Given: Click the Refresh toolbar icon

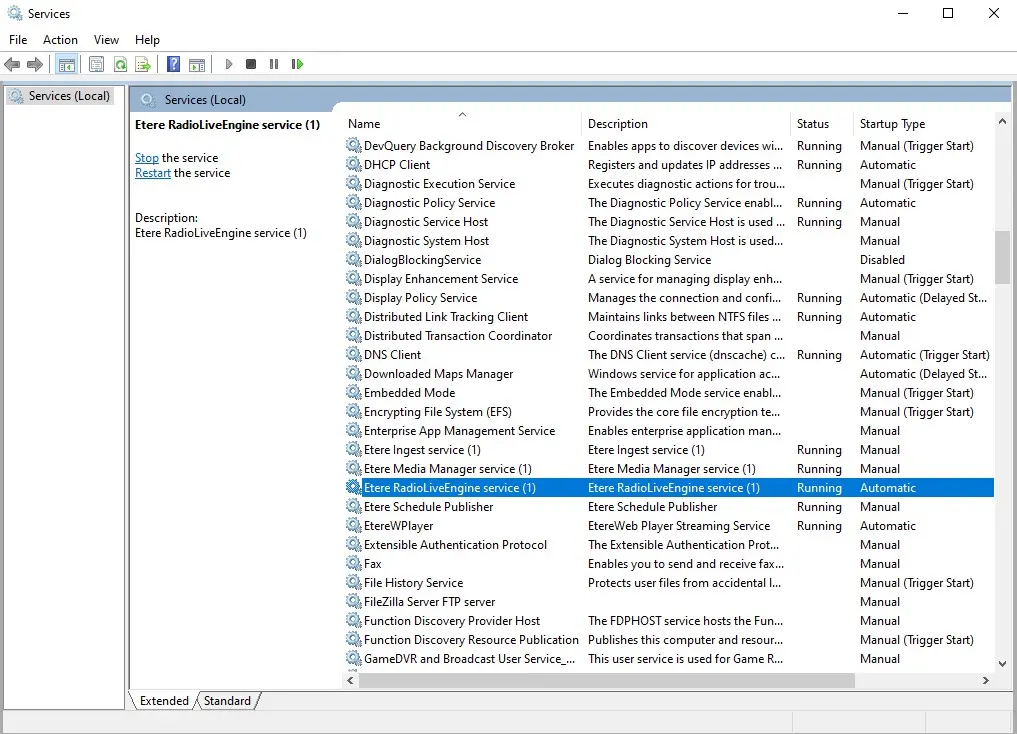Looking at the screenshot, I should coord(120,65).
